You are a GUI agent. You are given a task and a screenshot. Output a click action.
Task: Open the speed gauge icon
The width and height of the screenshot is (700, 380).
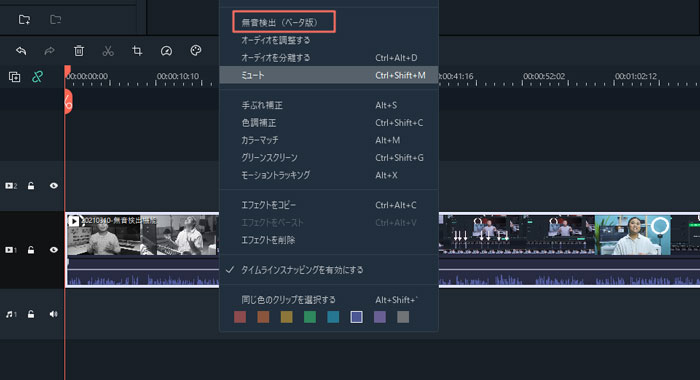pos(166,51)
